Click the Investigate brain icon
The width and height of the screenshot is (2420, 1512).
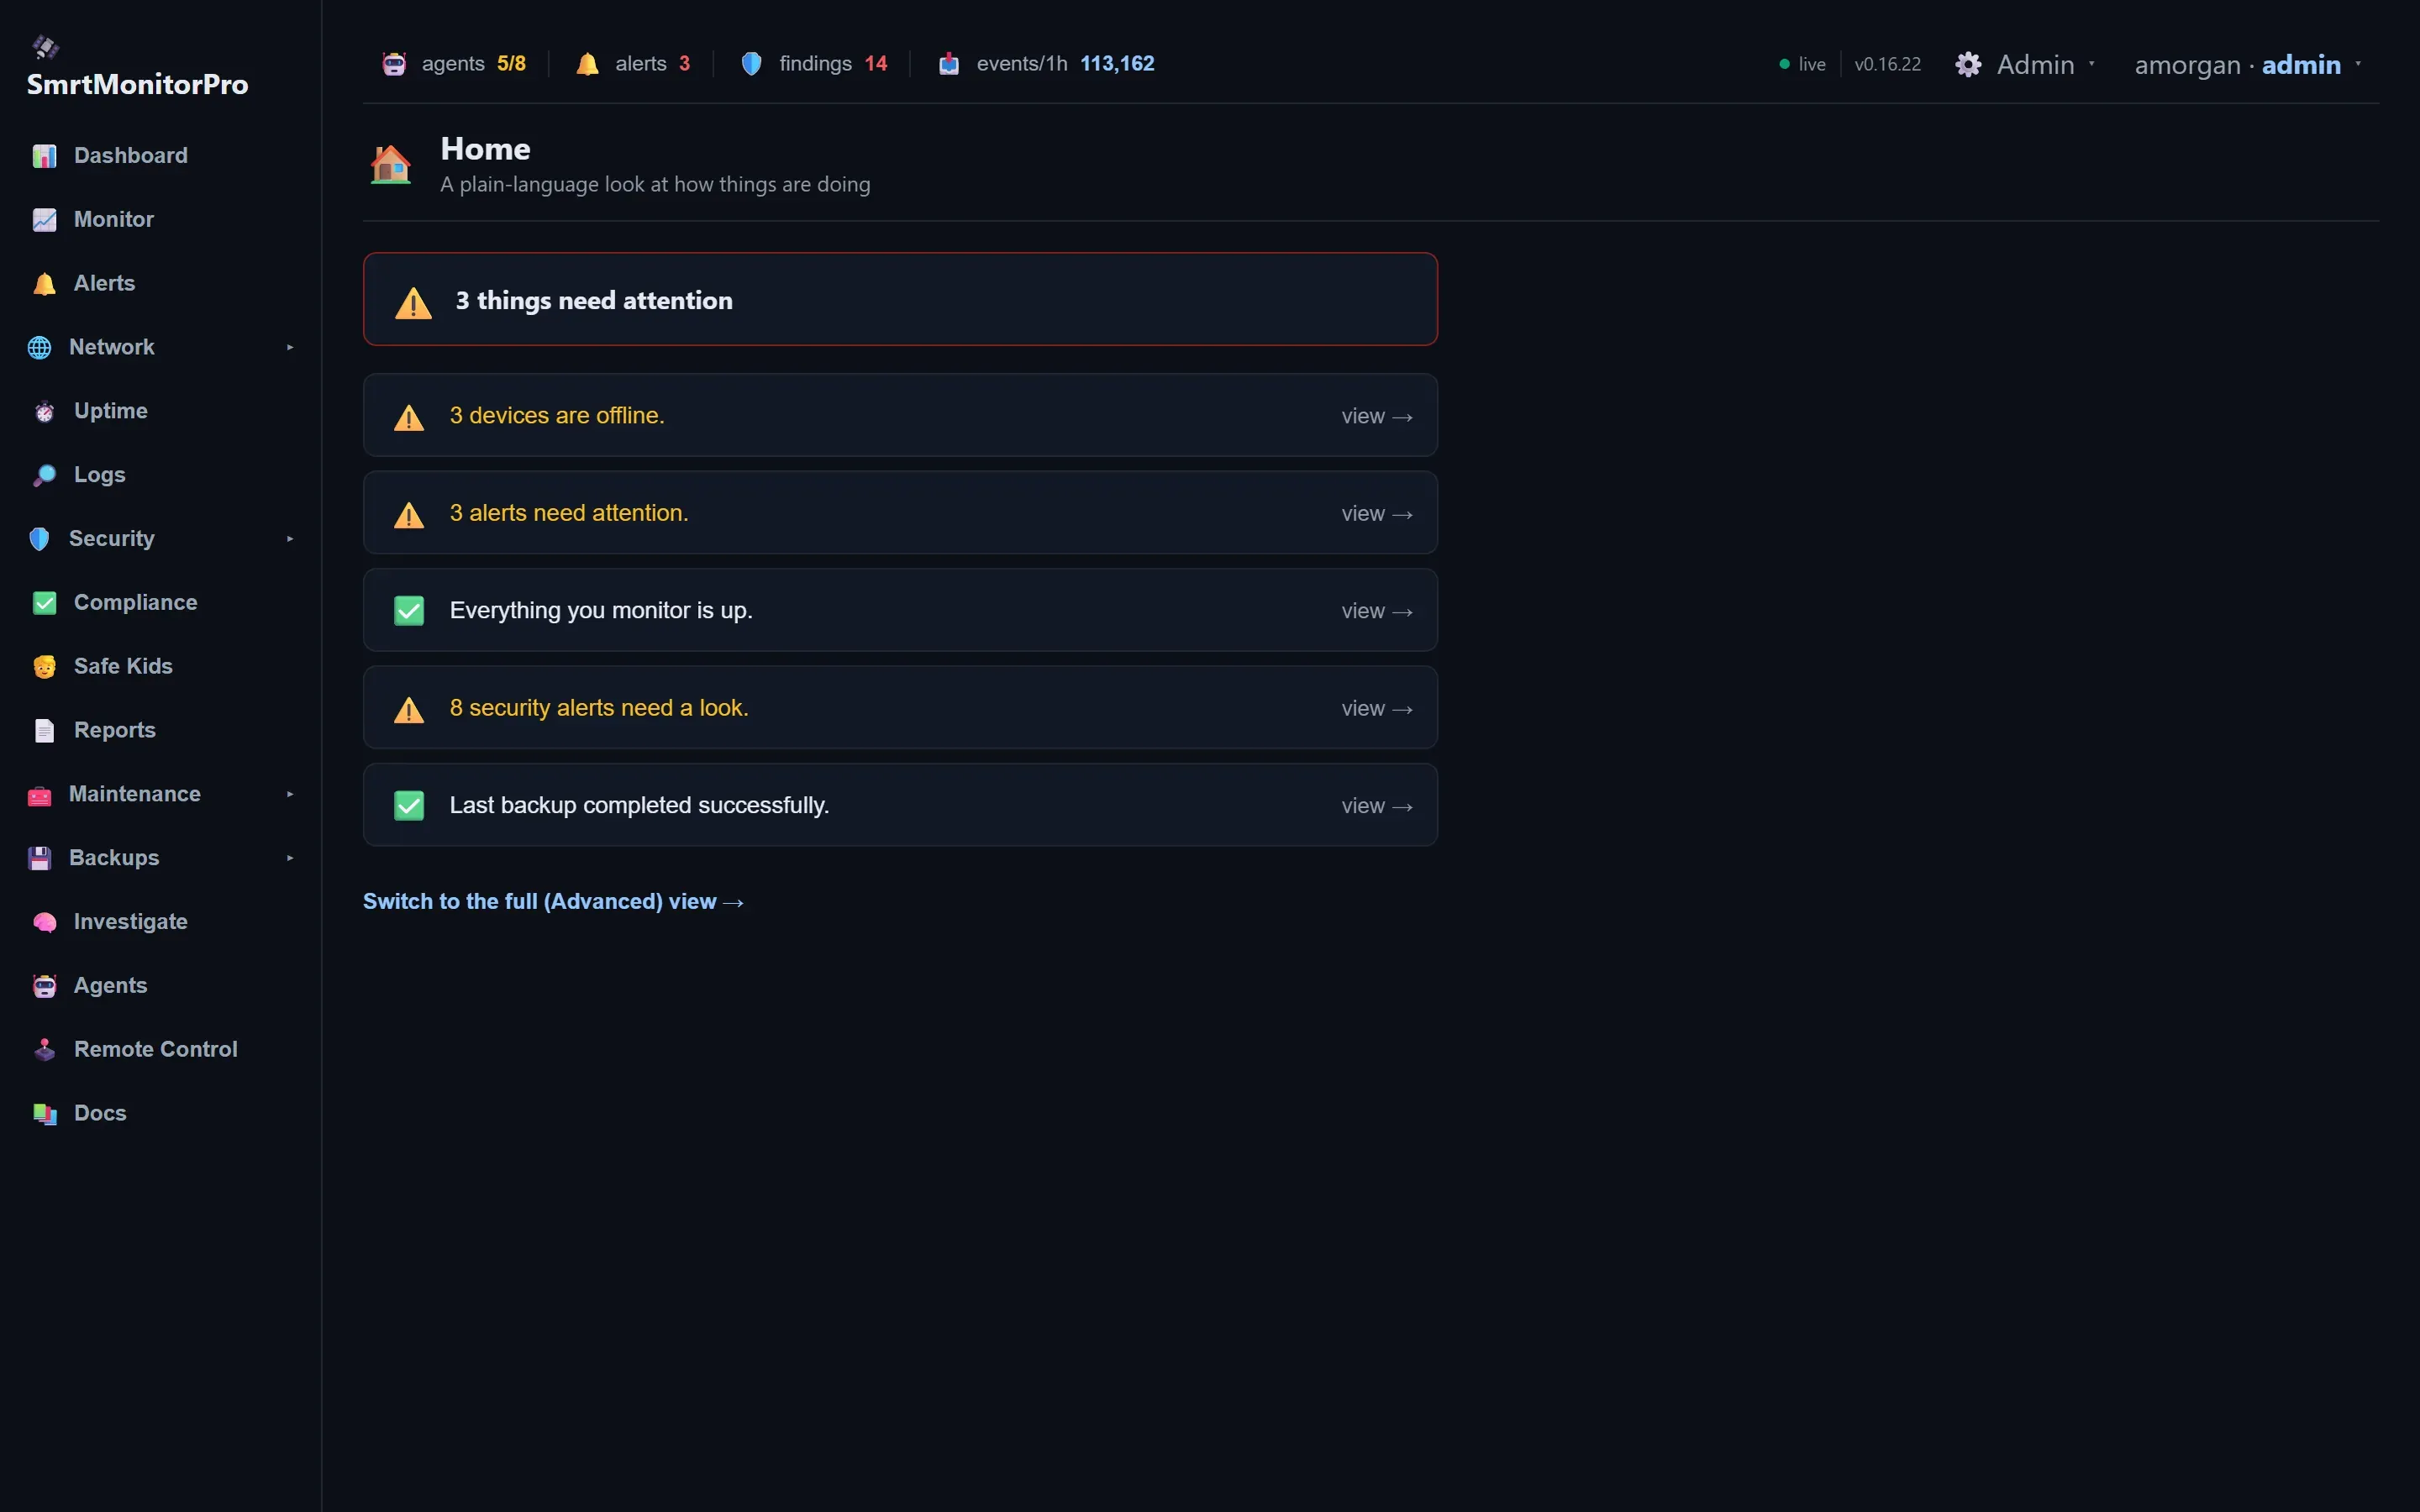point(44,923)
